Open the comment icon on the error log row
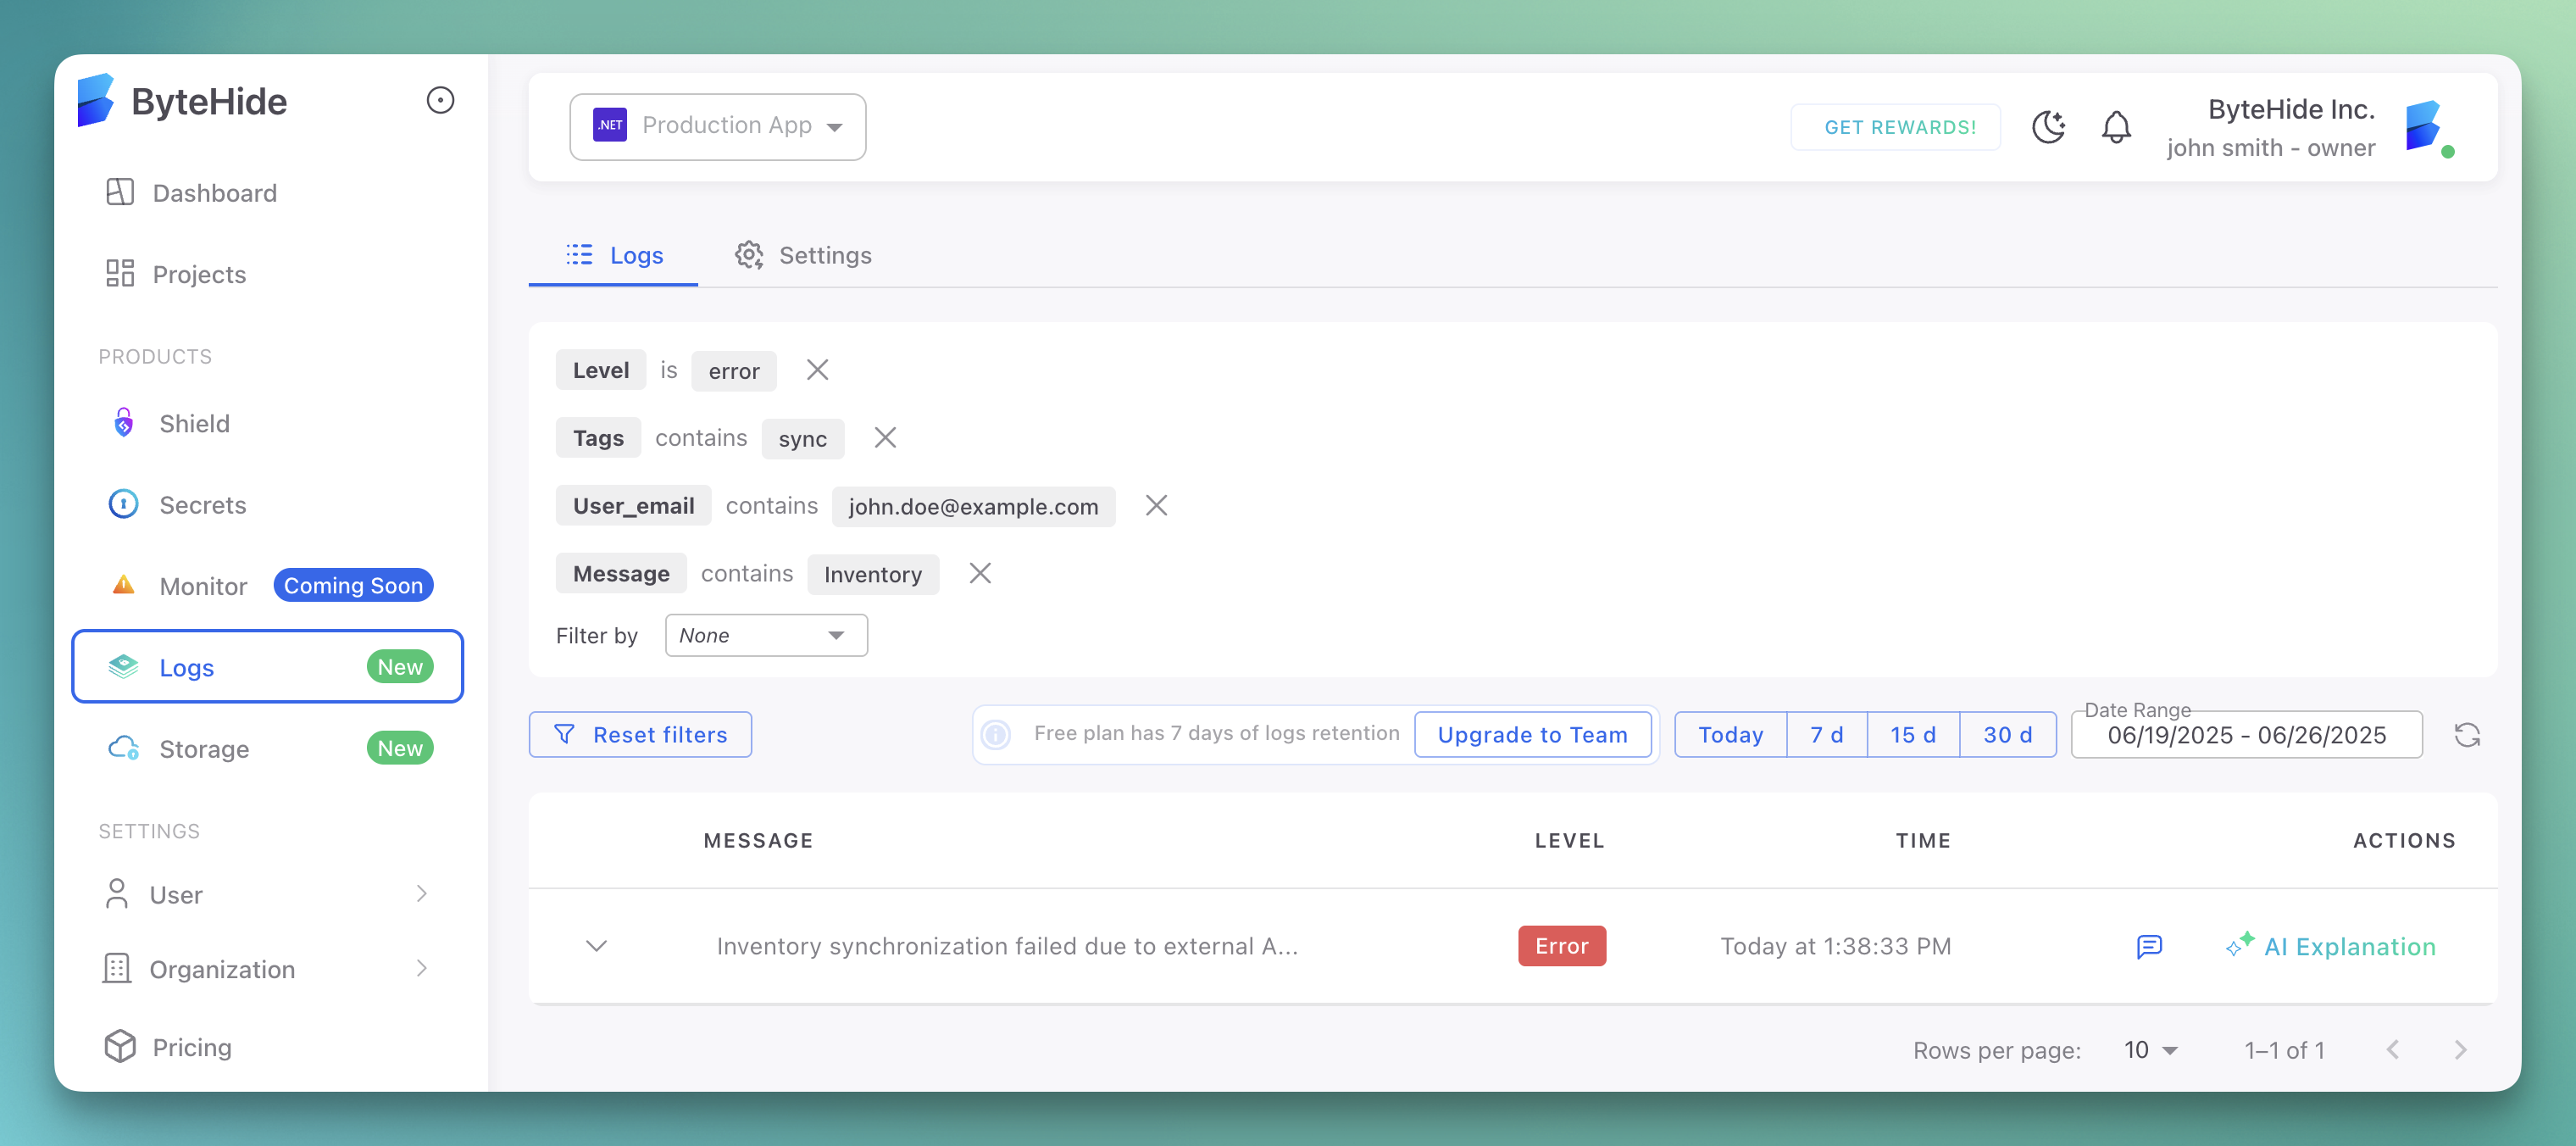 click(2149, 946)
